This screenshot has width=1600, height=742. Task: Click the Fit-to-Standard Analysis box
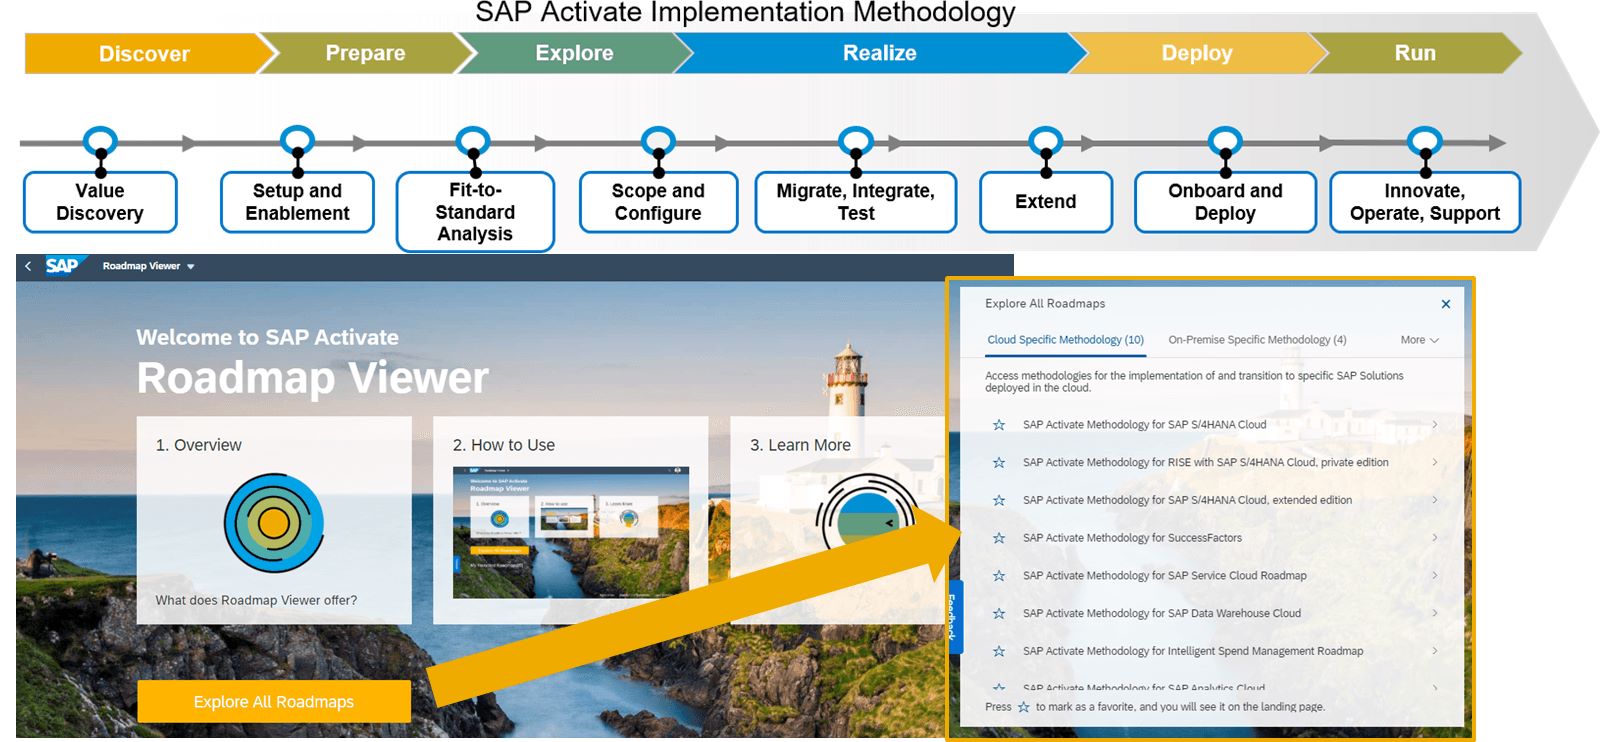pyautogui.click(x=475, y=212)
